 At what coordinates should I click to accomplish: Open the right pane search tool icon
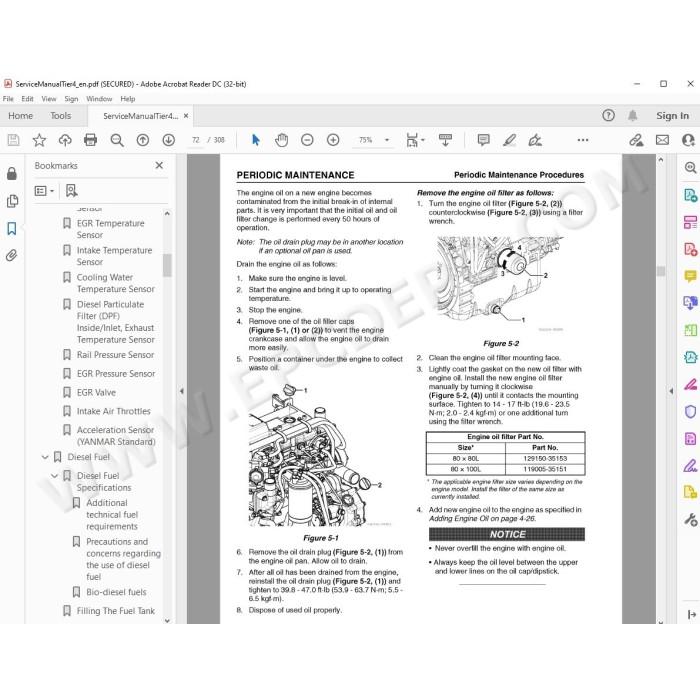pyautogui.click(x=690, y=167)
